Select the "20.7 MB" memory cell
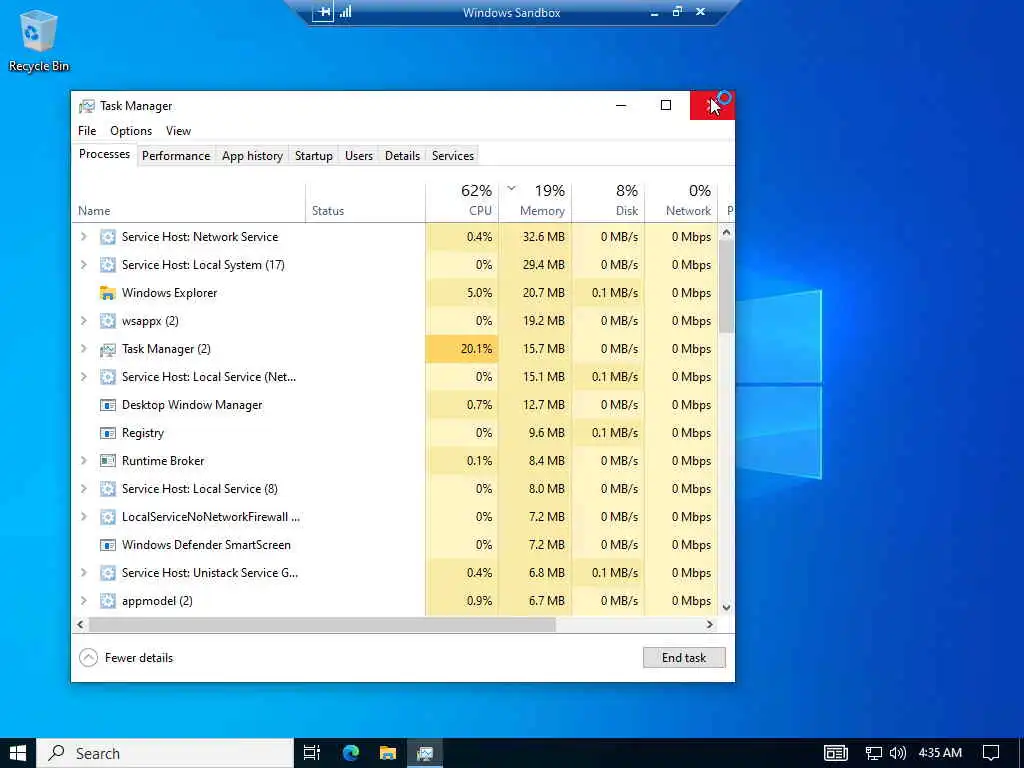This screenshot has height=768, width=1024. (535, 293)
